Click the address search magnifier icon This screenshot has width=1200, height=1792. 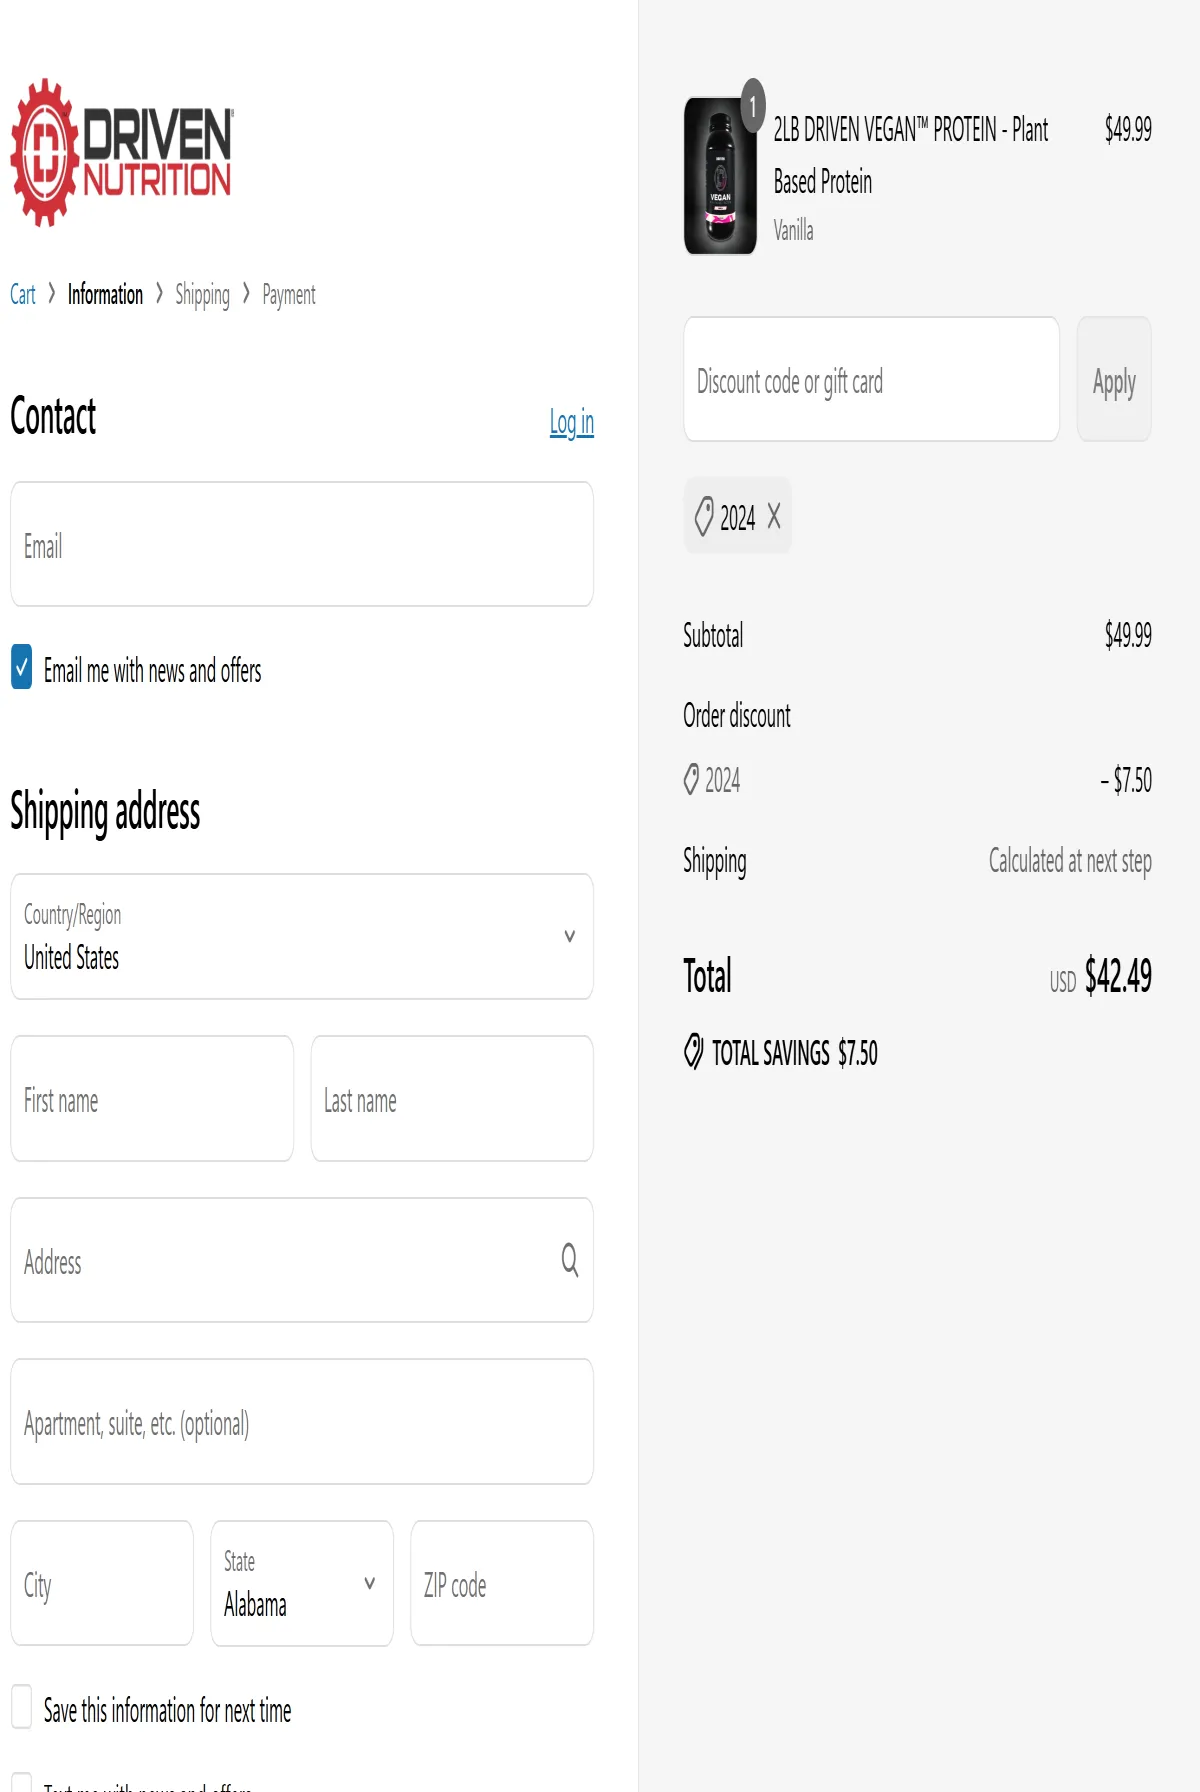[x=569, y=1260]
